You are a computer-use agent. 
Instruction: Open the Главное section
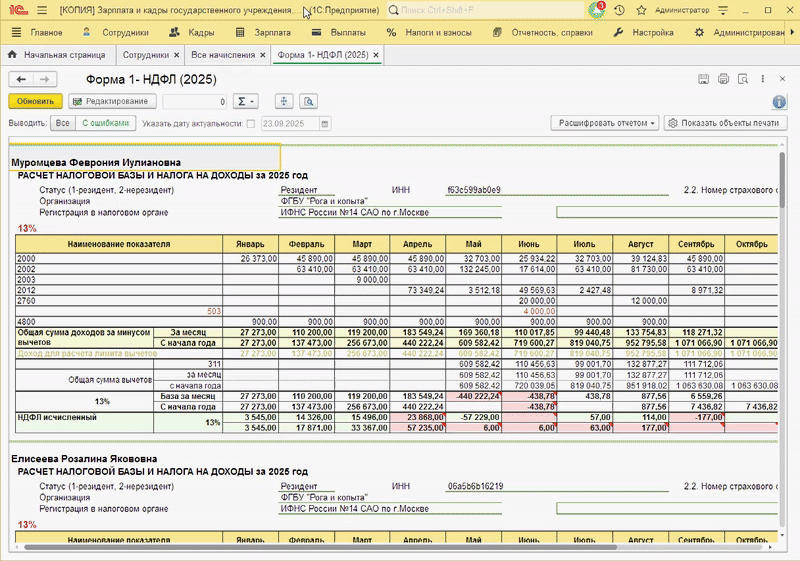46,32
